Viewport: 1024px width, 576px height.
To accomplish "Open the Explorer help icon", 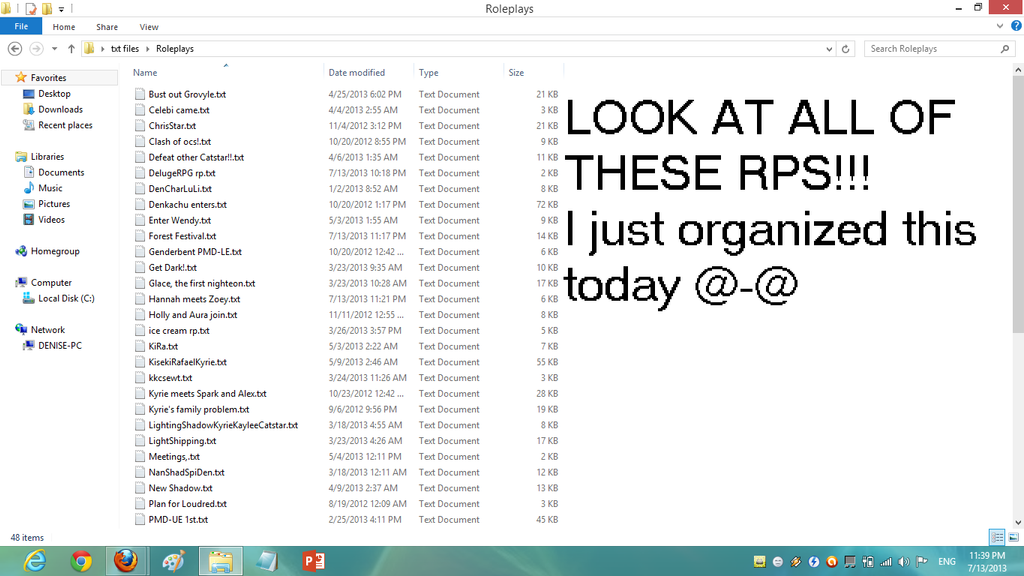I will (1016, 26).
